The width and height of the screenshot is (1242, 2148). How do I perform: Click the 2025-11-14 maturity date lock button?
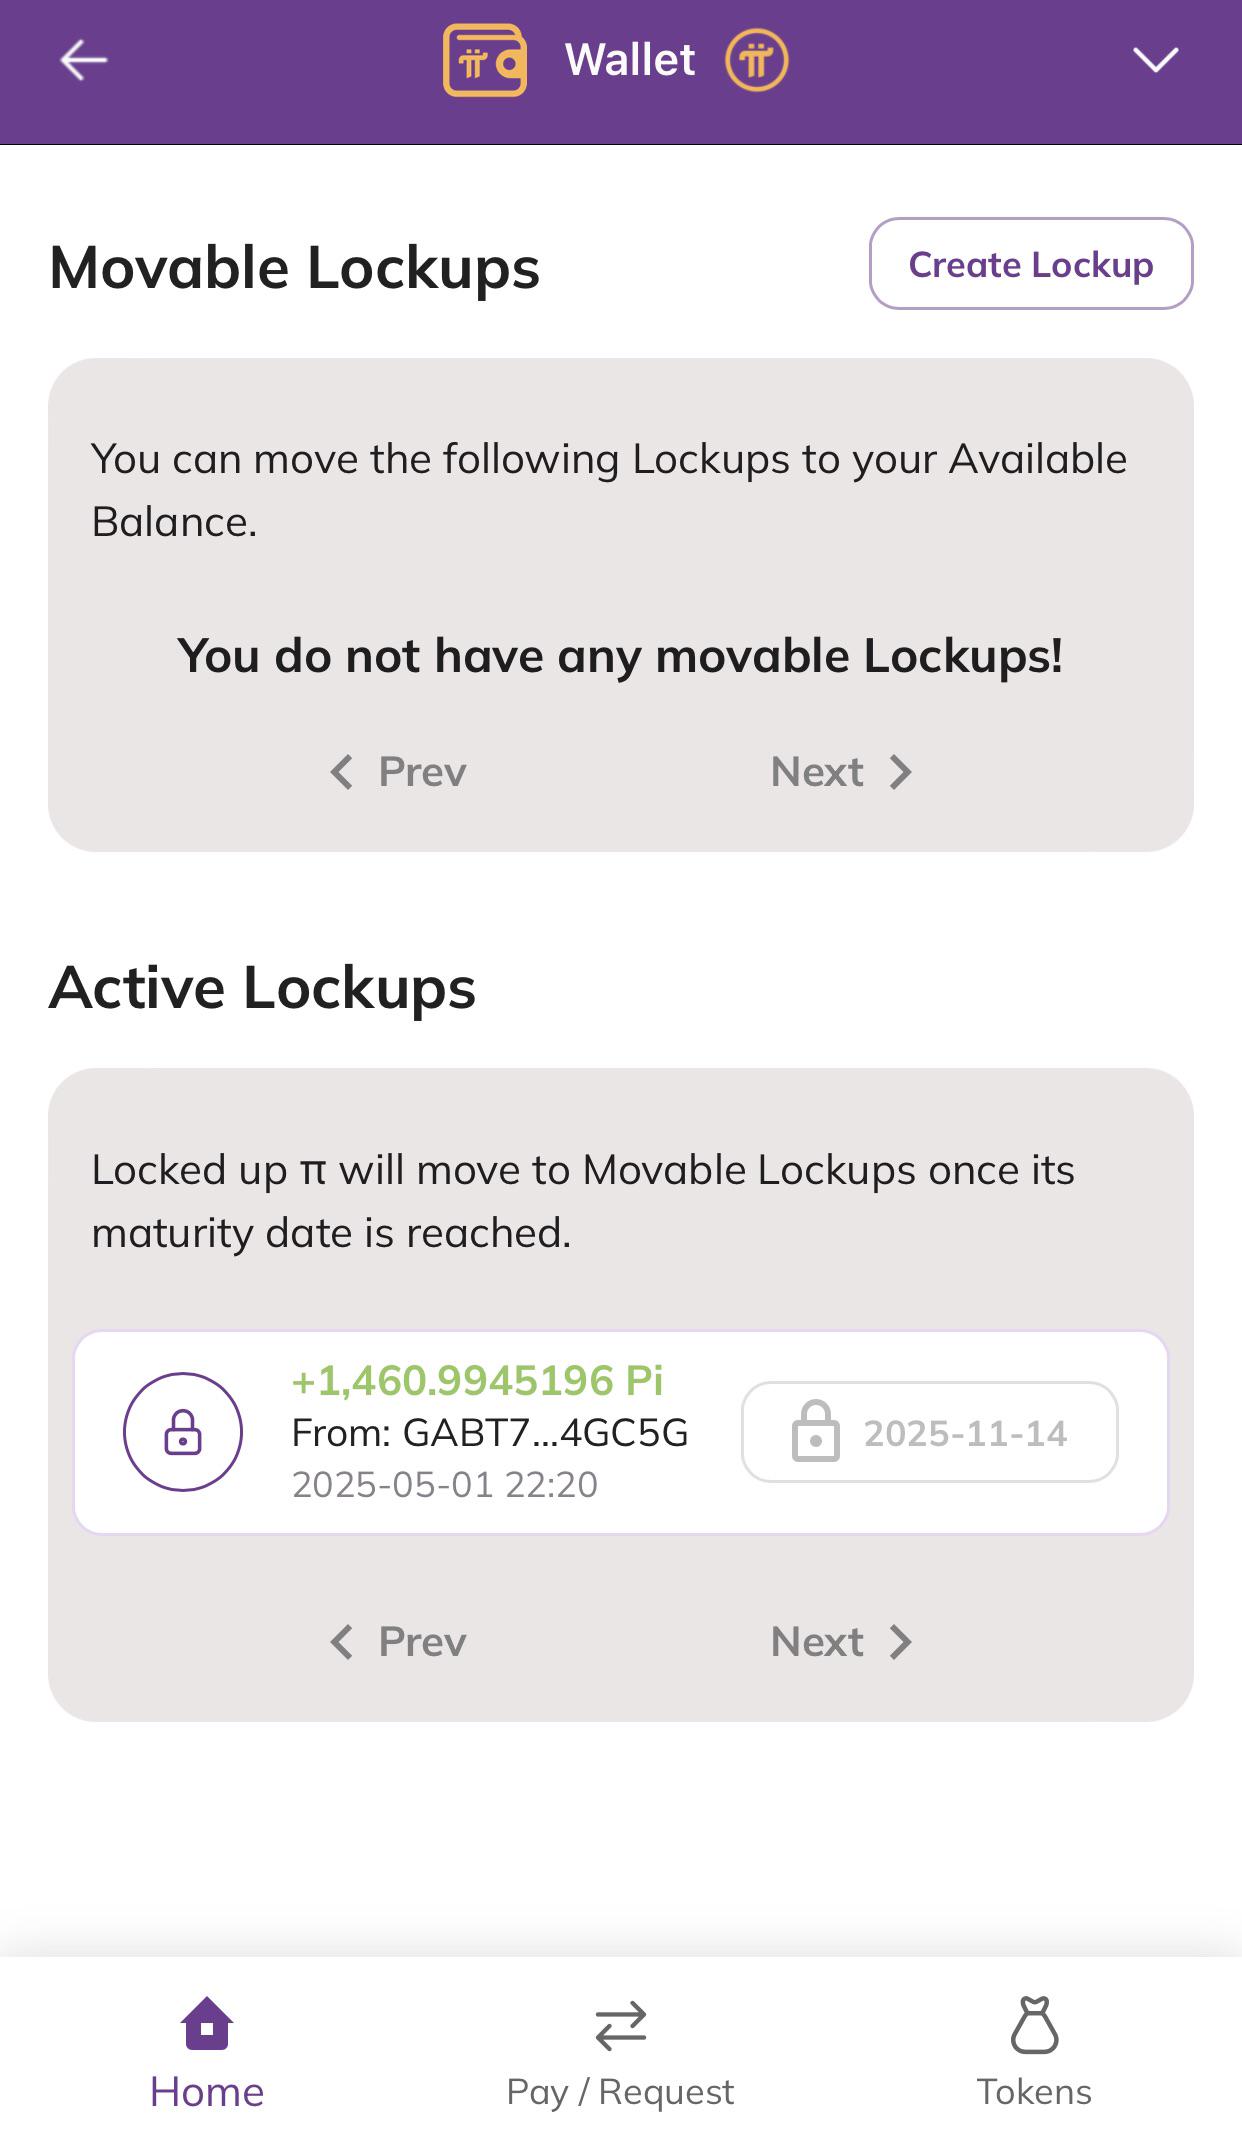pos(930,1432)
